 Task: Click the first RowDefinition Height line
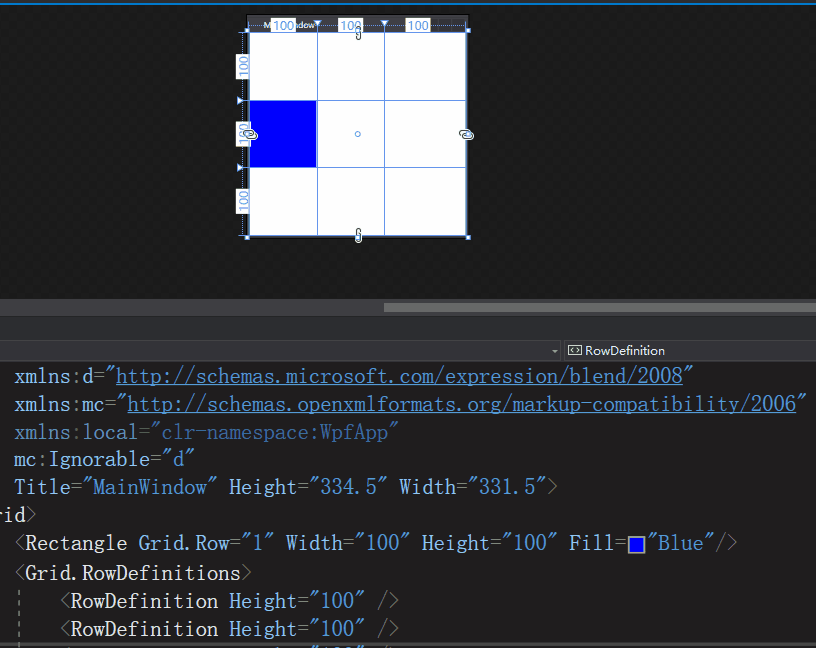(230, 601)
